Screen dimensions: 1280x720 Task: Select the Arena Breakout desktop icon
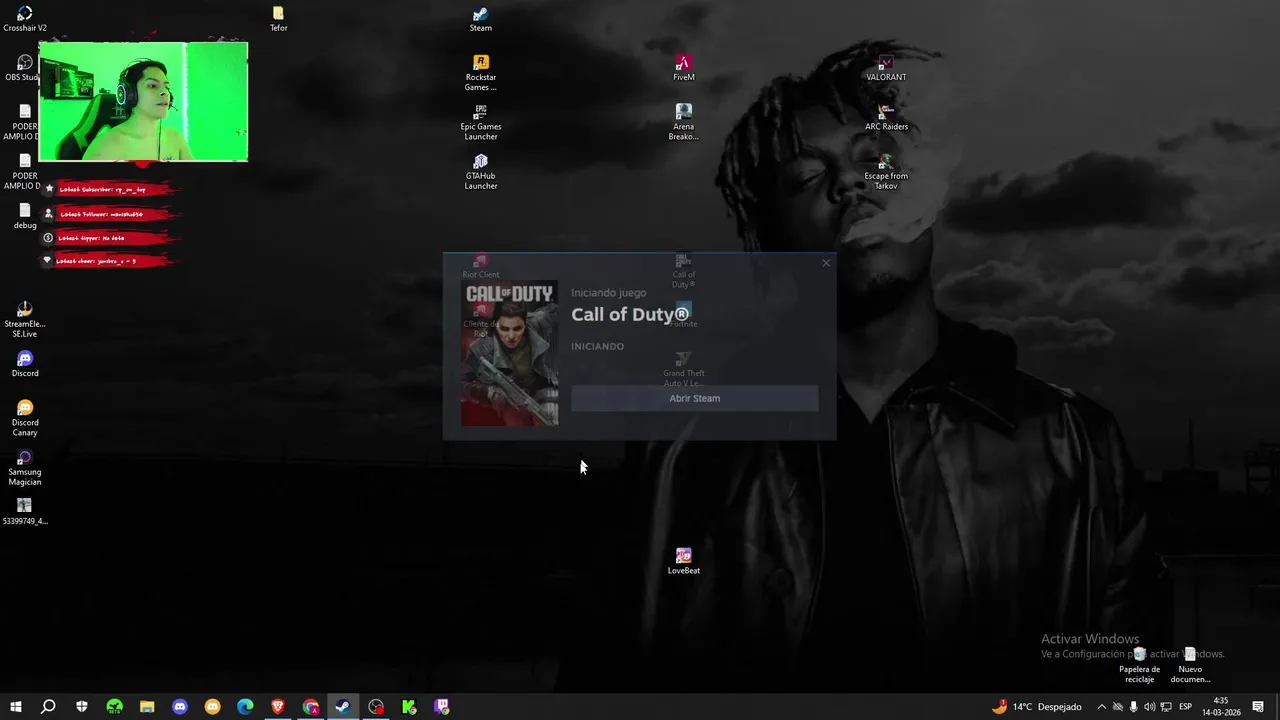[683, 122]
